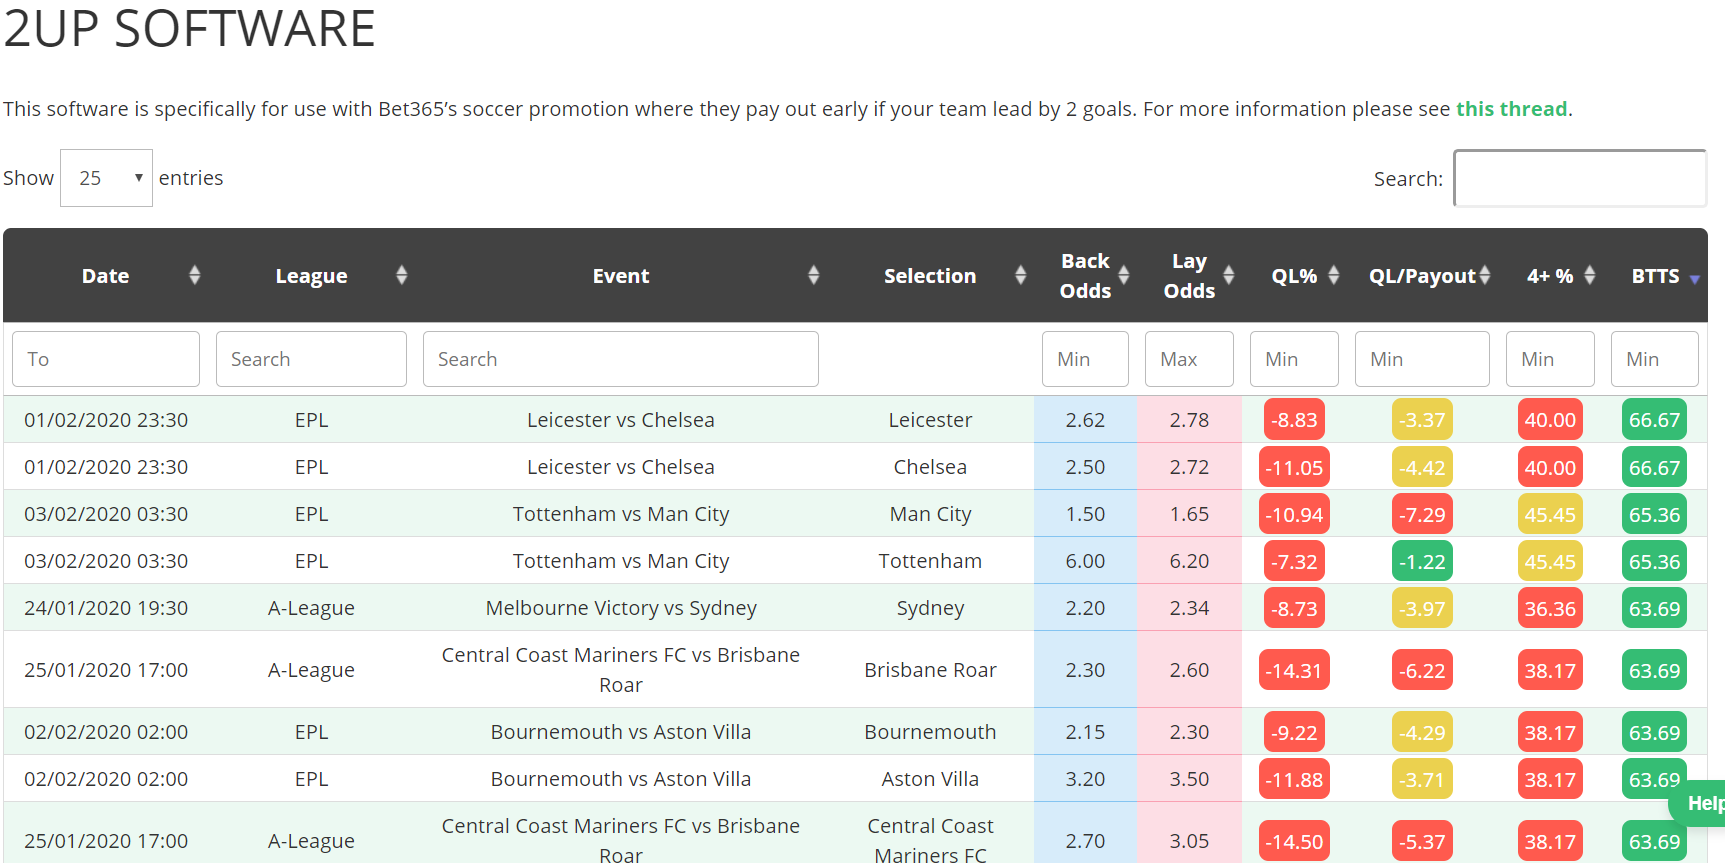Image resolution: width=1725 pixels, height=863 pixels.
Task: Select the green -1.22 QL/Payout badge
Action: 1422,561
